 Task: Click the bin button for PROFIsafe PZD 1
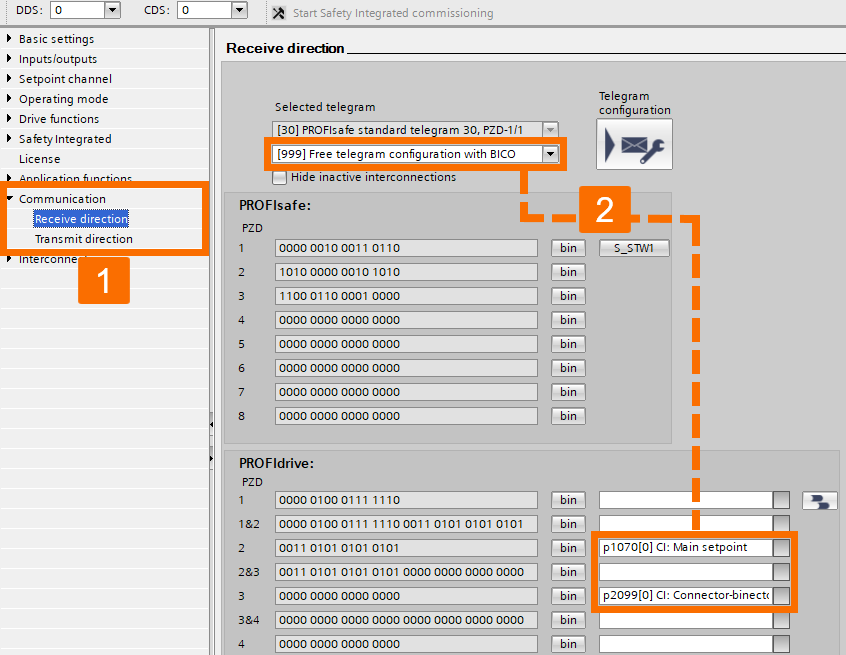567,247
